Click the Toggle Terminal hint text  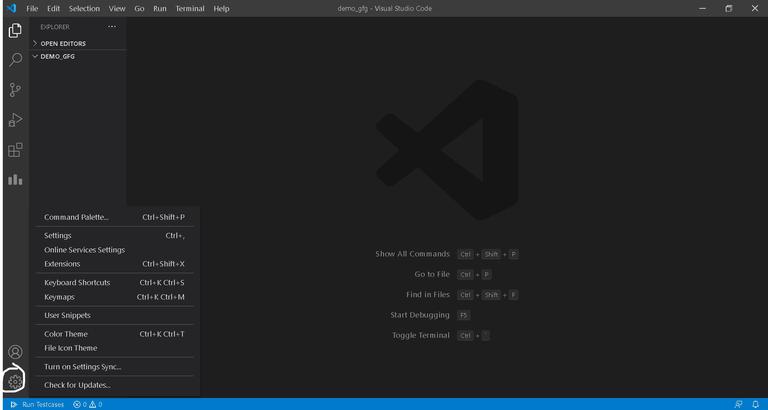421,336
